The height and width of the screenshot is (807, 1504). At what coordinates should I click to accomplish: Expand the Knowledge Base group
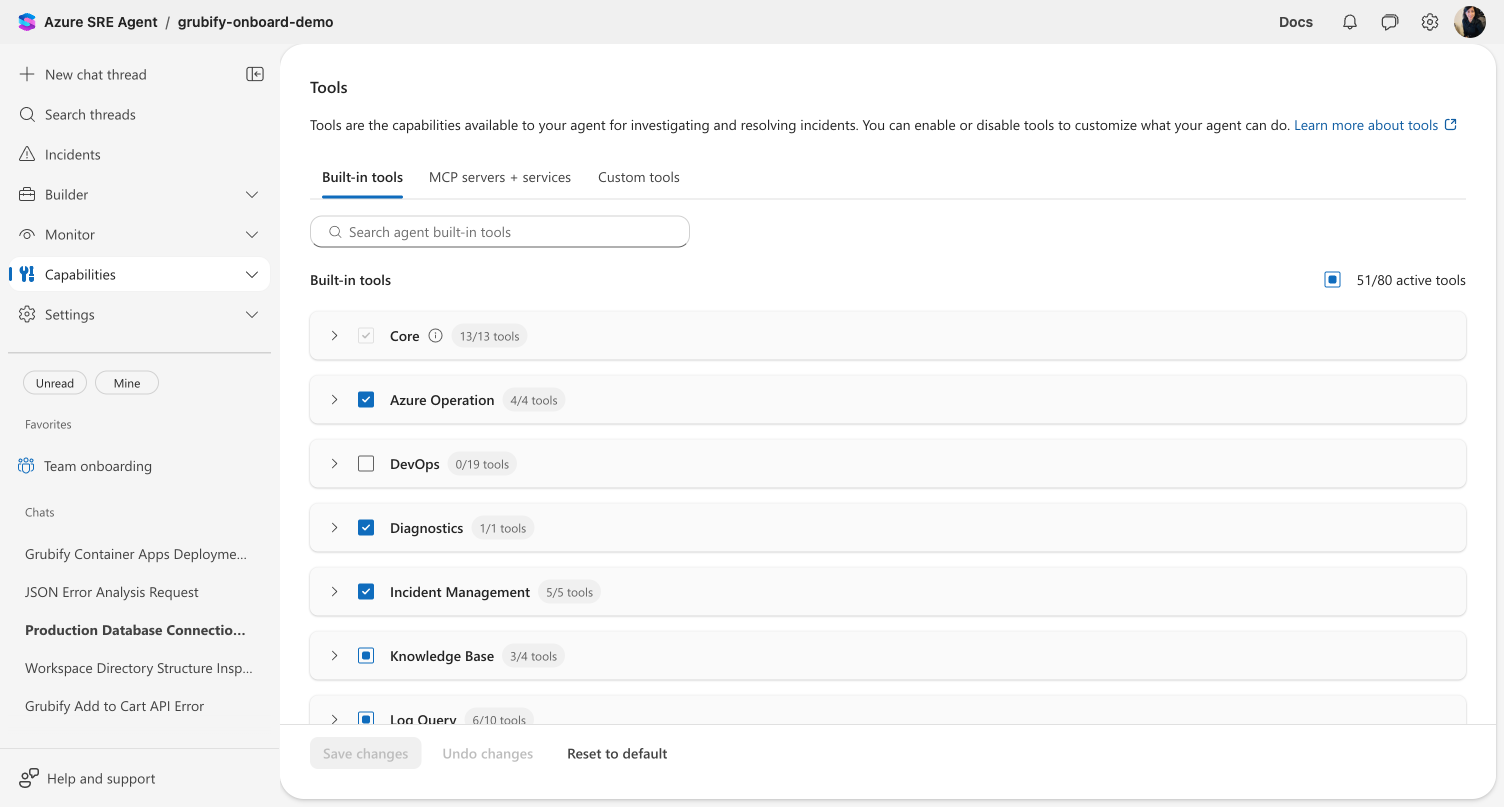(335, 656)
